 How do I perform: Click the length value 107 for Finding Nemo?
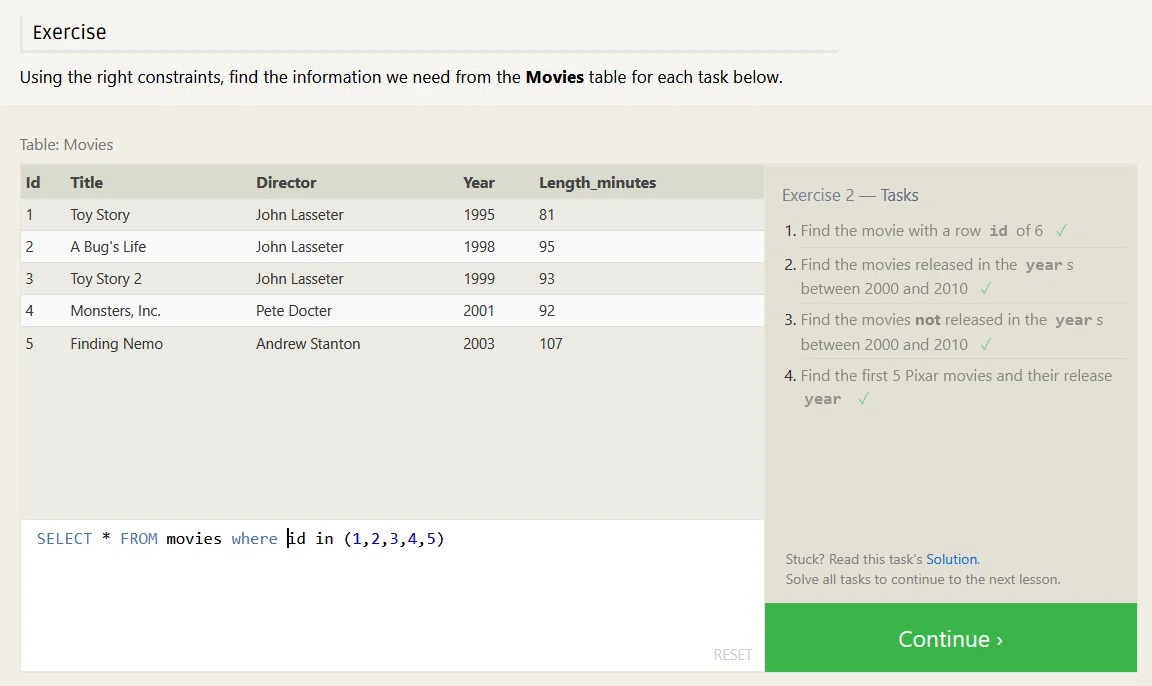tap(550, 344)
